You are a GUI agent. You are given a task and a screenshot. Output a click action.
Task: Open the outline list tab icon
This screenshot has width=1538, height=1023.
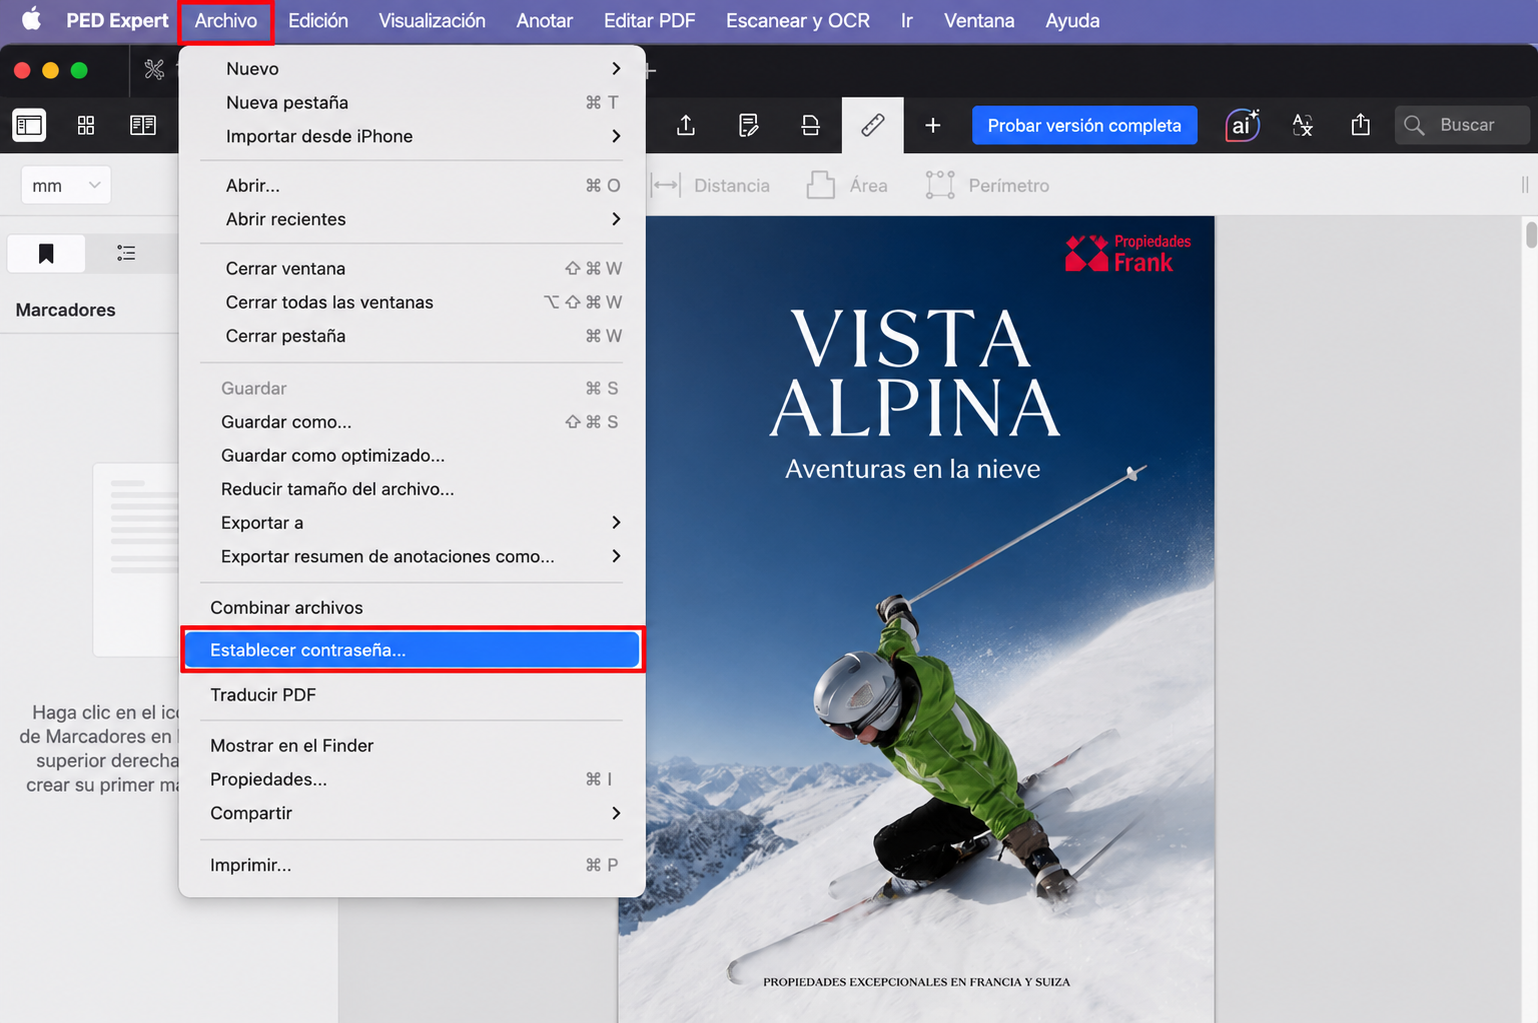(x=126, y=253)
